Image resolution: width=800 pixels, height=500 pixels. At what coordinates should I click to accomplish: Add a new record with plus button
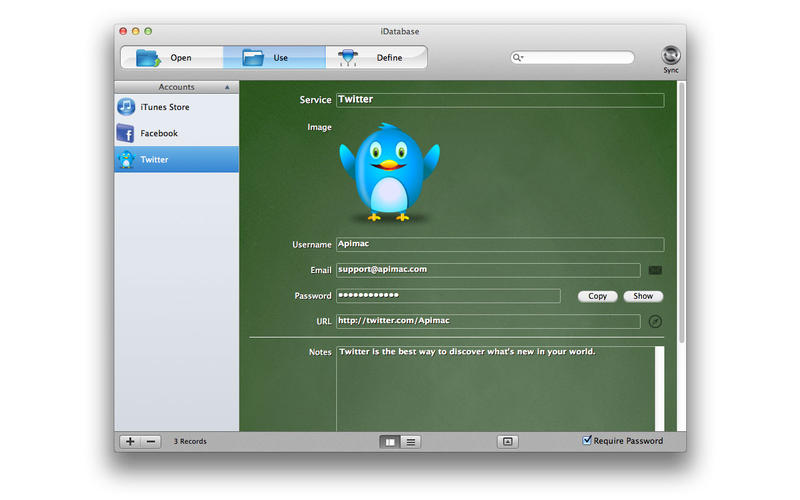(x=130, y=441)
